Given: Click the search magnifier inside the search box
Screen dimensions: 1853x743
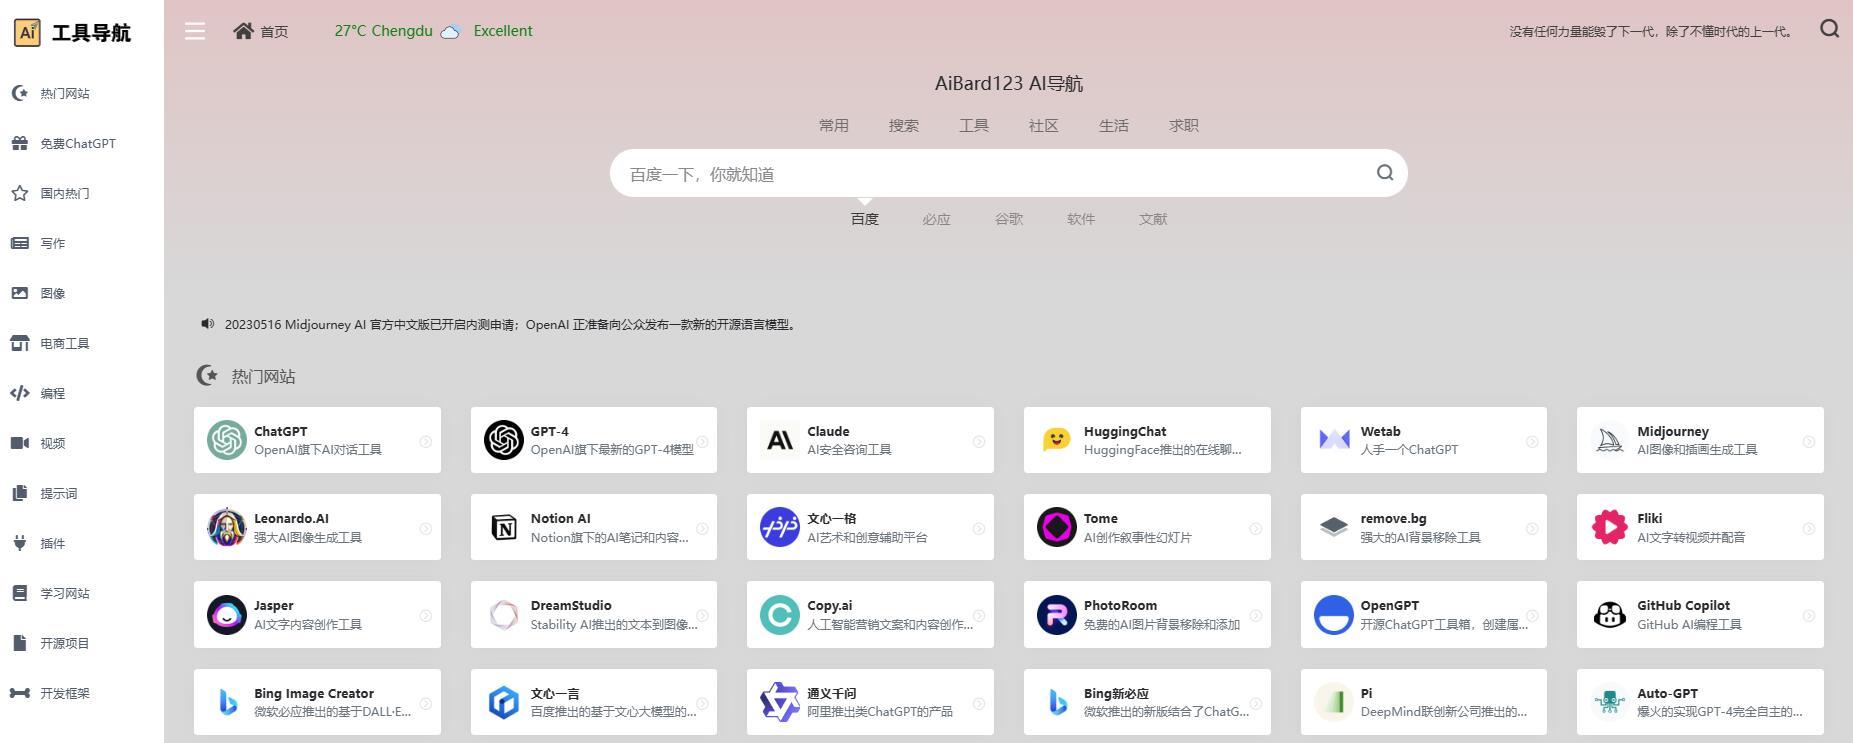Looking at the screenshot, I should [x=1384, y=173].
